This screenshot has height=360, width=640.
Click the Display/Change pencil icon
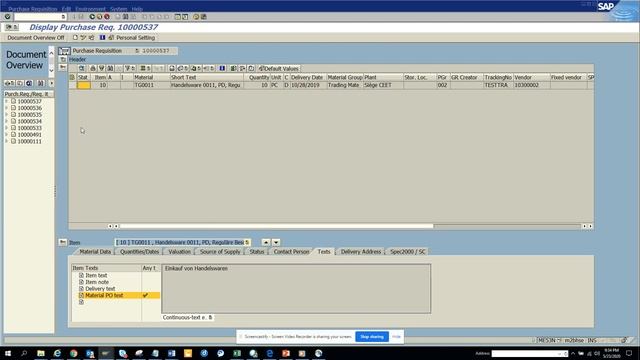(83, 38)
